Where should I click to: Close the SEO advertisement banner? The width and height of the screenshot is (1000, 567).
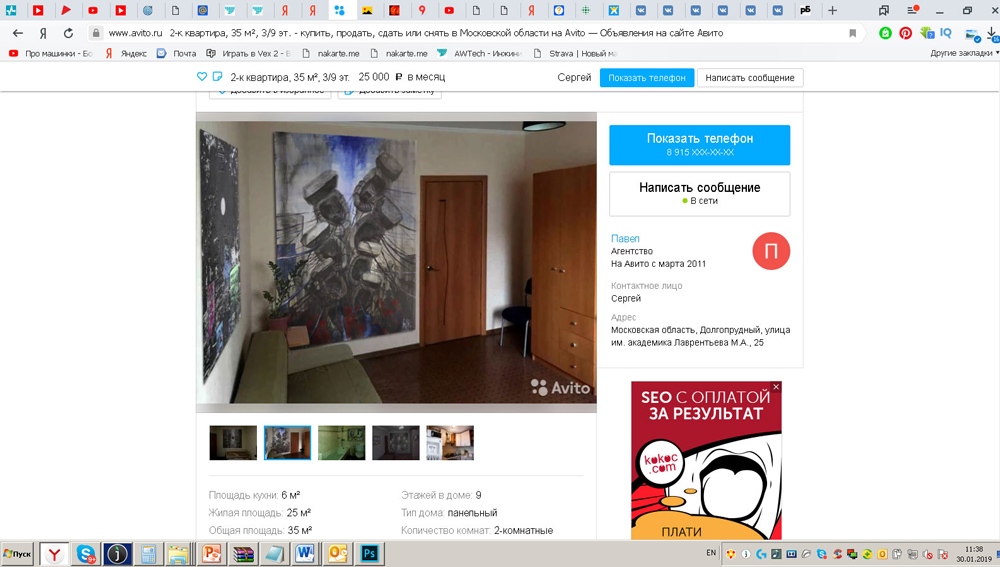click(776, 387)
